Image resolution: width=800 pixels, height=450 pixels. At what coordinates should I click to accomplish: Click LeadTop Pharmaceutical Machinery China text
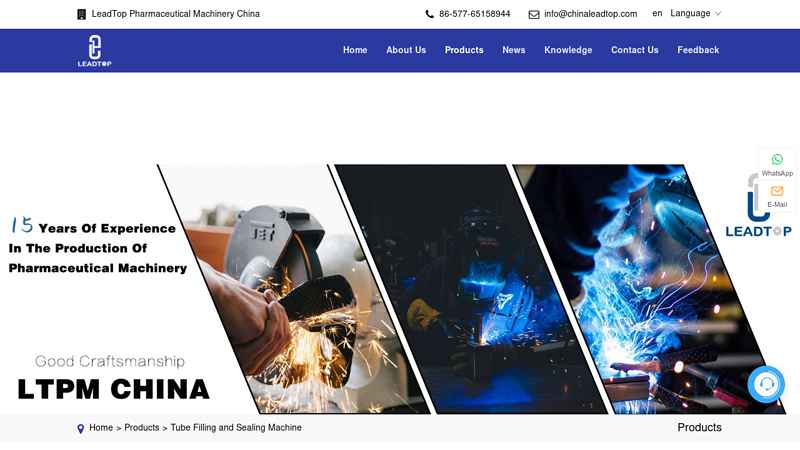[176, 14]
